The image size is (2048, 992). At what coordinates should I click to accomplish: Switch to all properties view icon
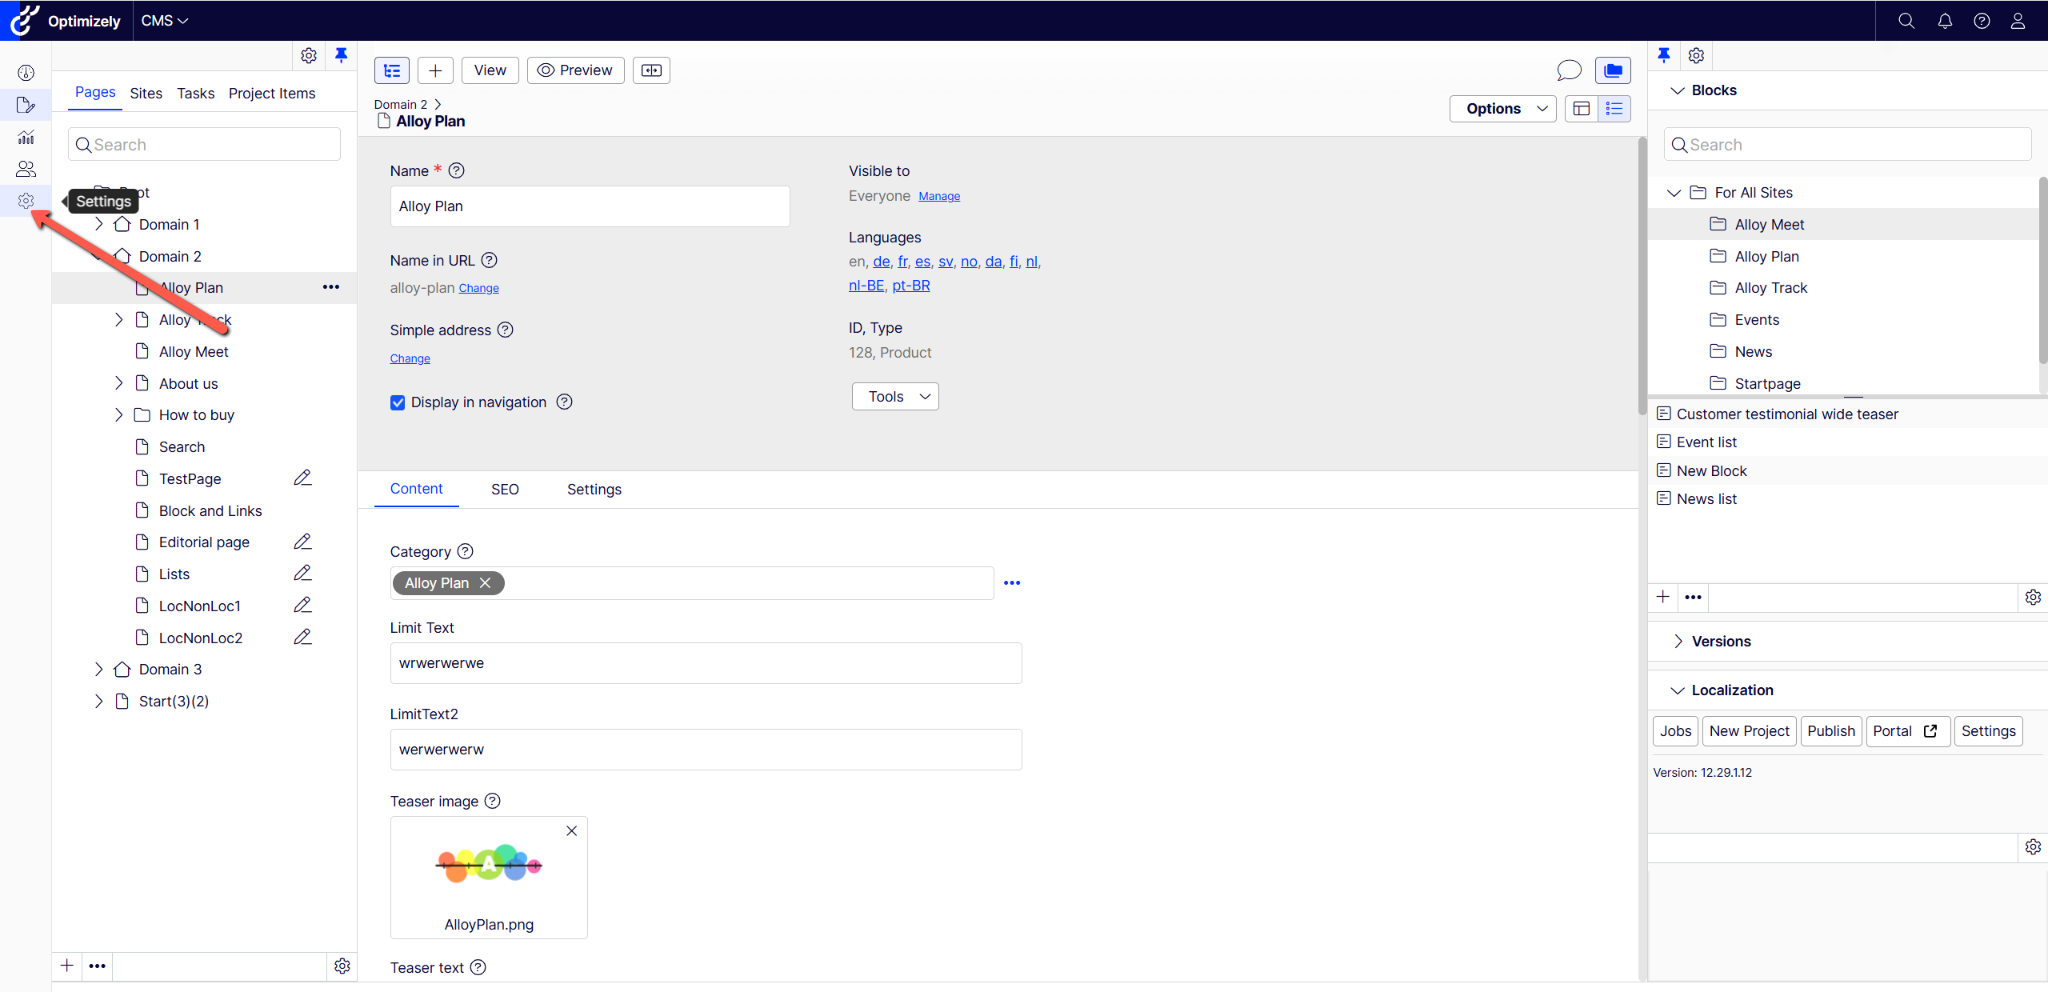pos(1614,108)
